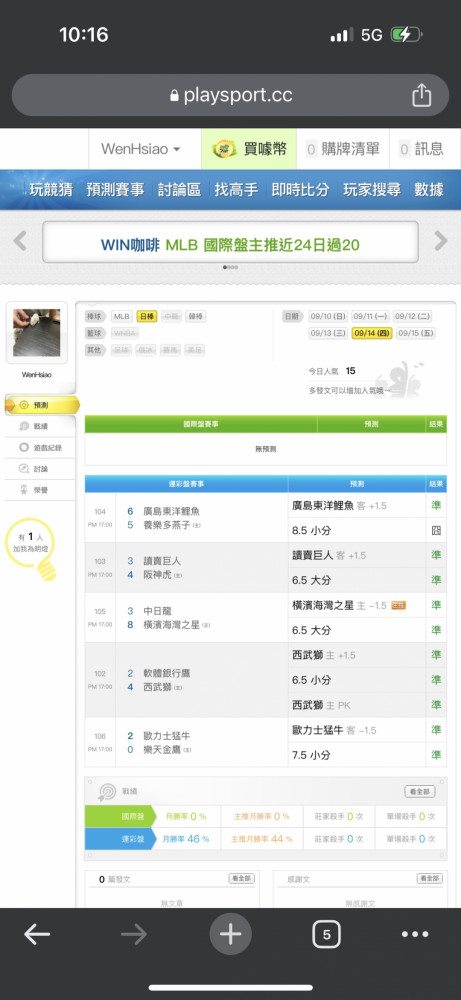Choose date 09/10 (日)
The height and width of the screenshot is (1000, 461).
(x=328, y=316)
